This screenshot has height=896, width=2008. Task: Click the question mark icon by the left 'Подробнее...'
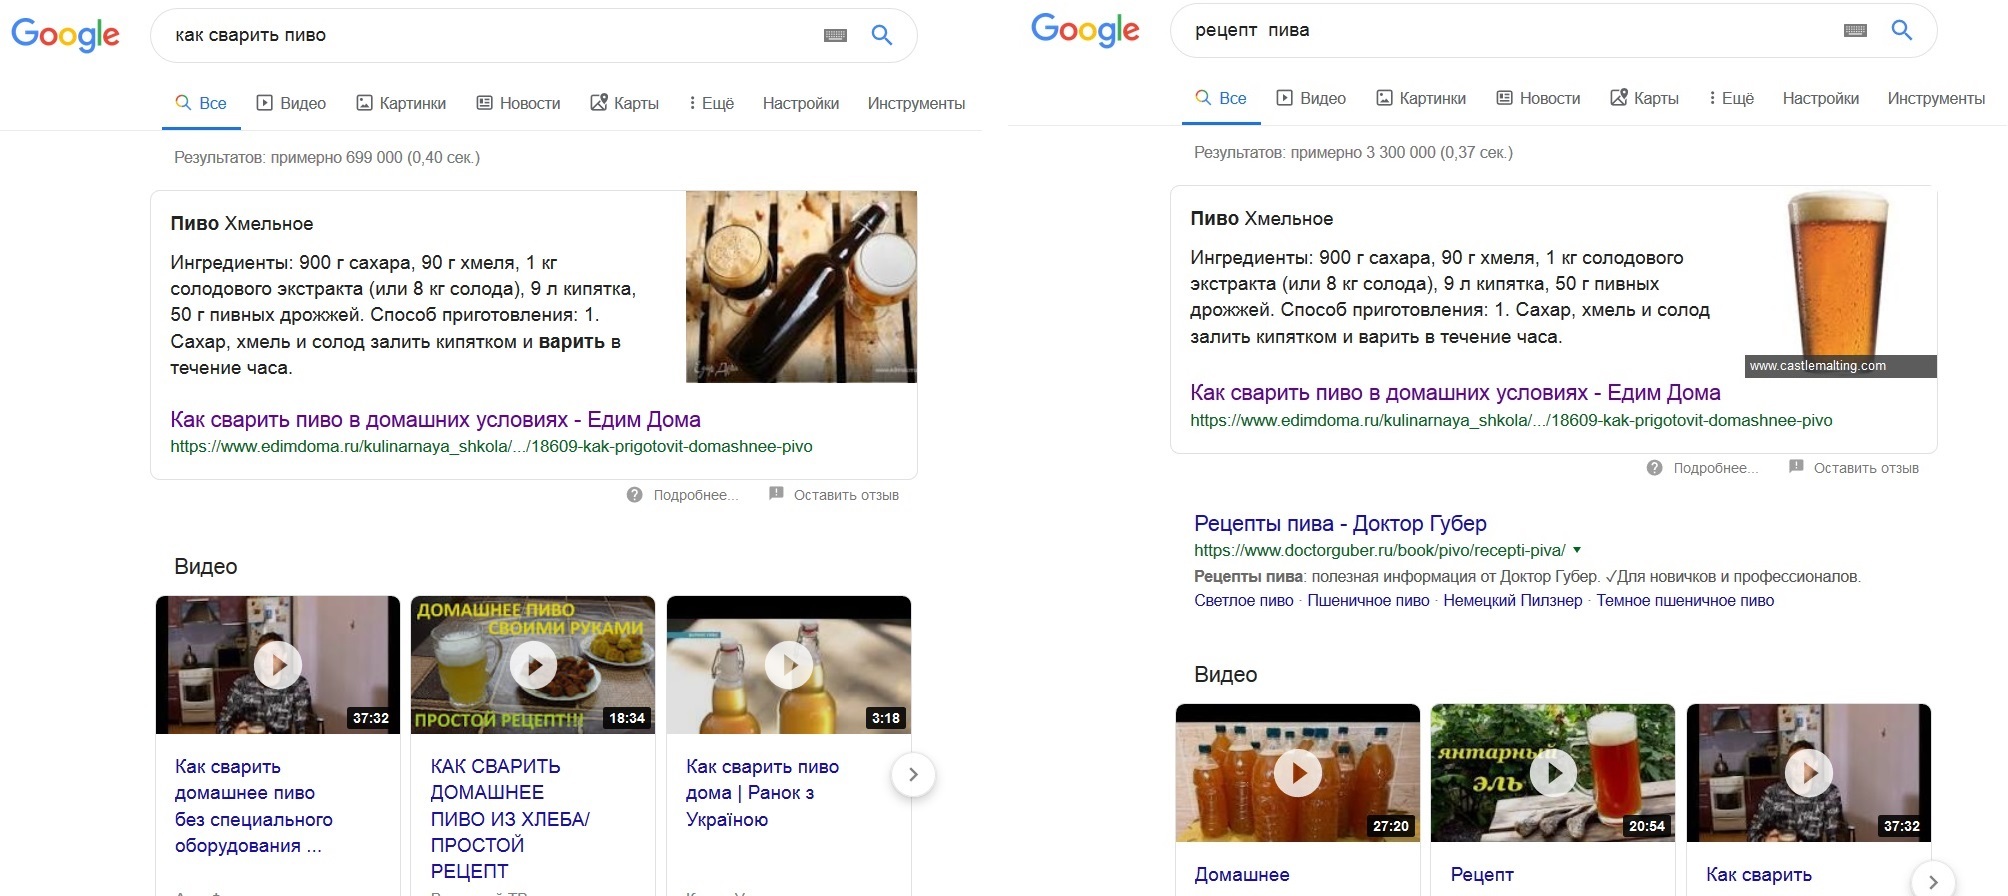click(x=634, y=495)
